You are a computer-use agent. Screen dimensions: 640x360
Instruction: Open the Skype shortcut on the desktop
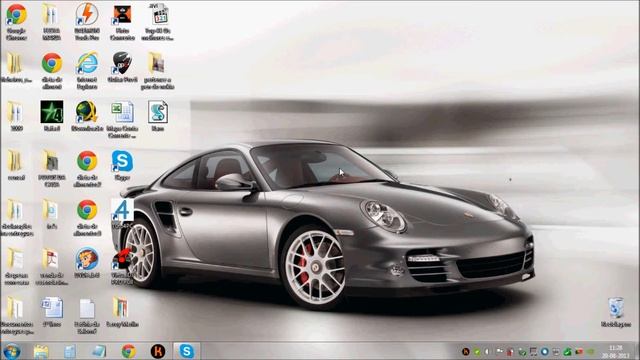[122, 161]
